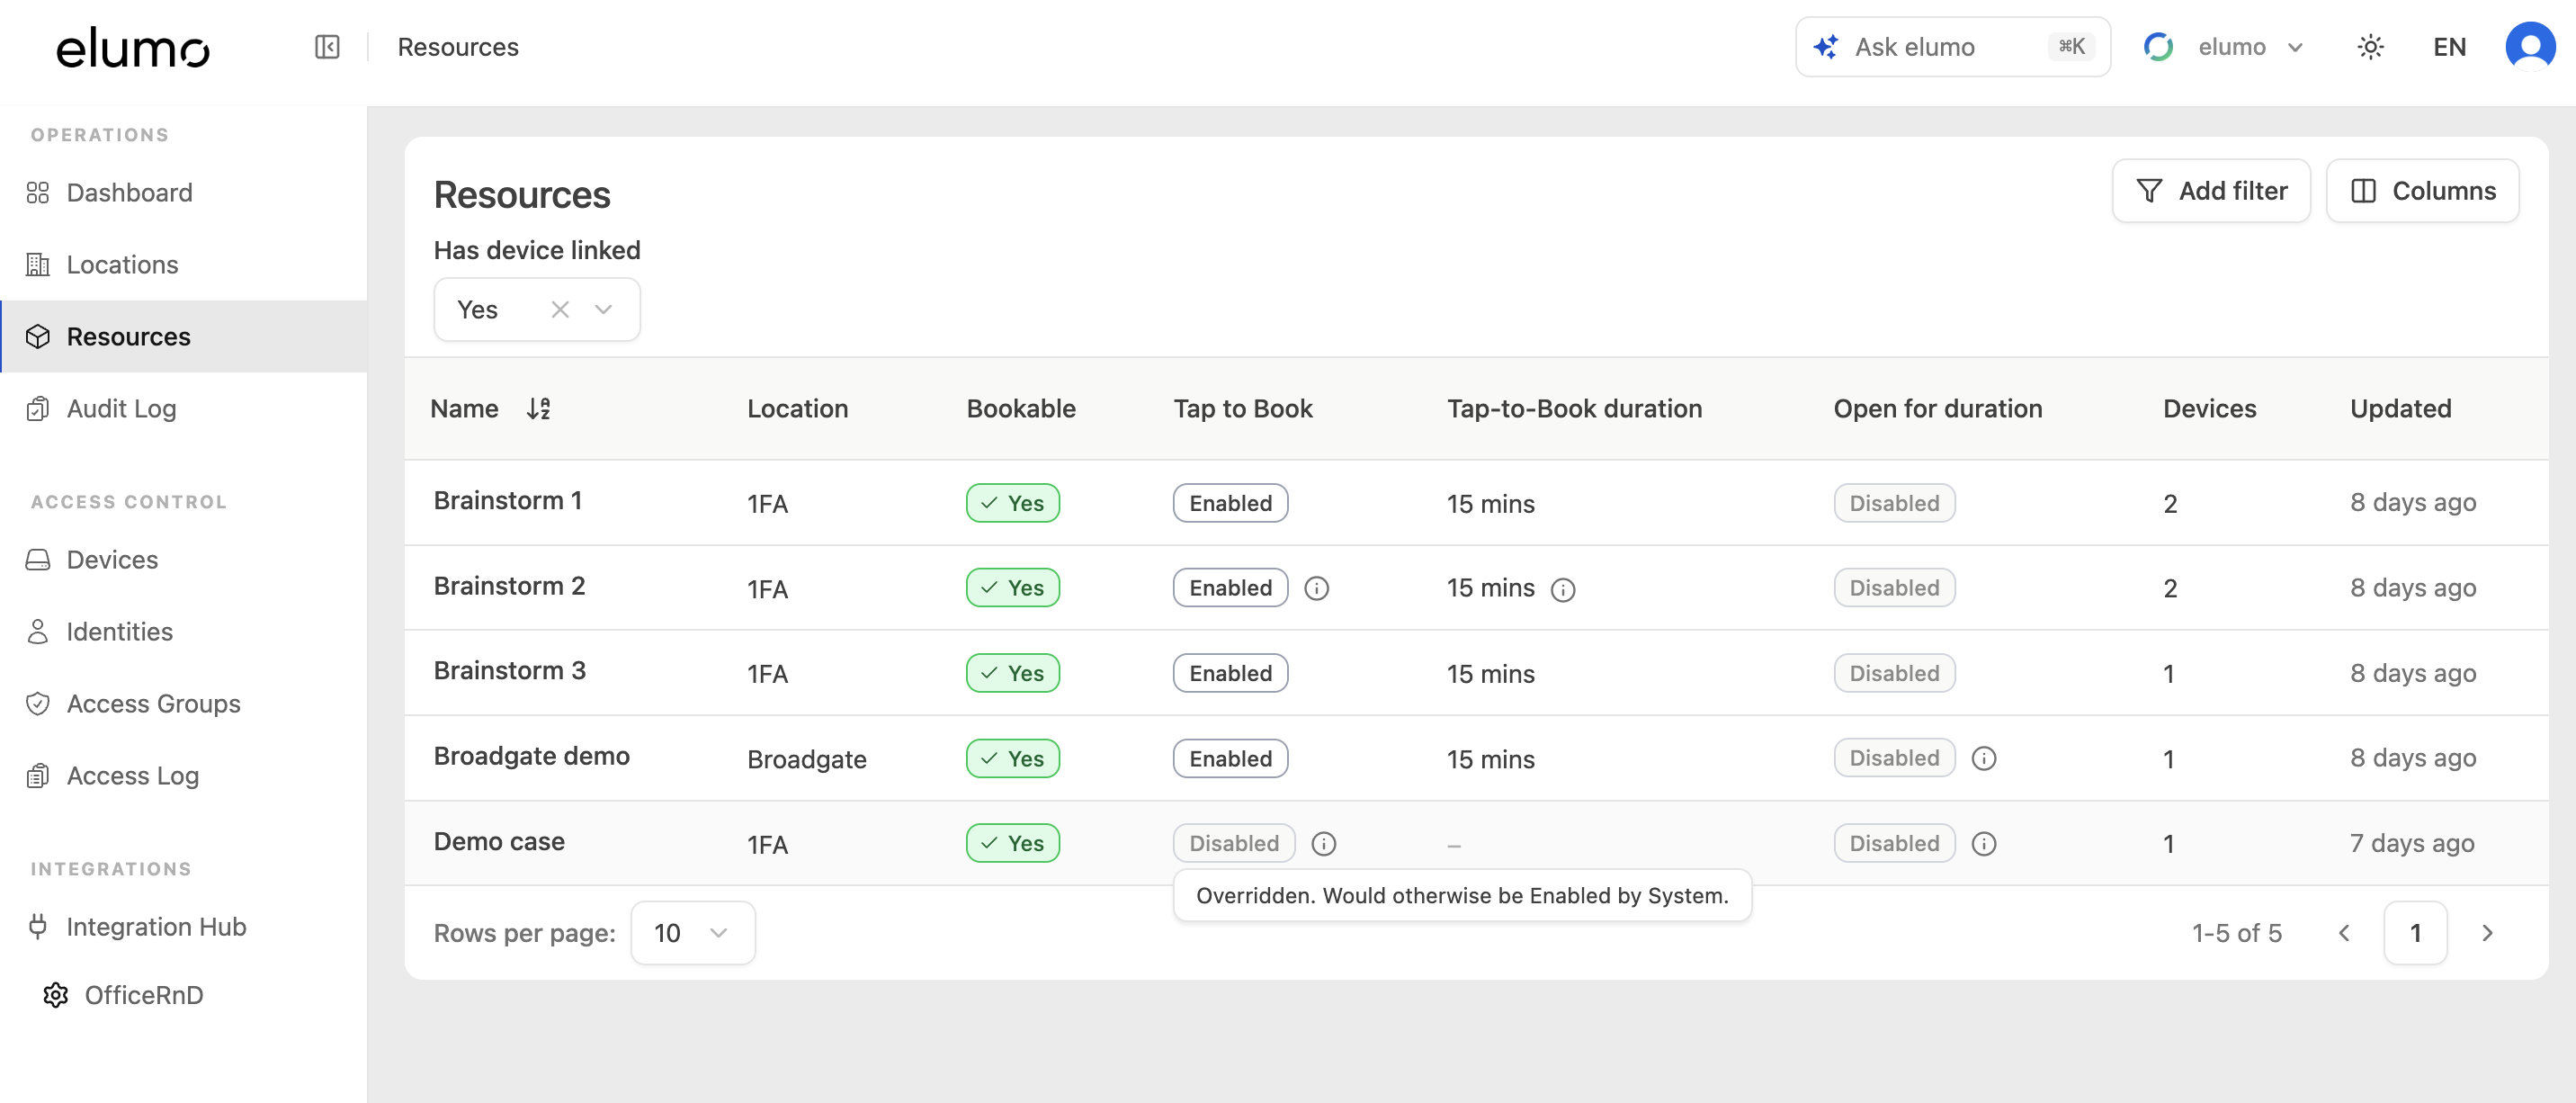Image resolution: width=2576 pixels, height=1103 pixels.
Task: Click the Bookable column header
Action: (1020, 409)
